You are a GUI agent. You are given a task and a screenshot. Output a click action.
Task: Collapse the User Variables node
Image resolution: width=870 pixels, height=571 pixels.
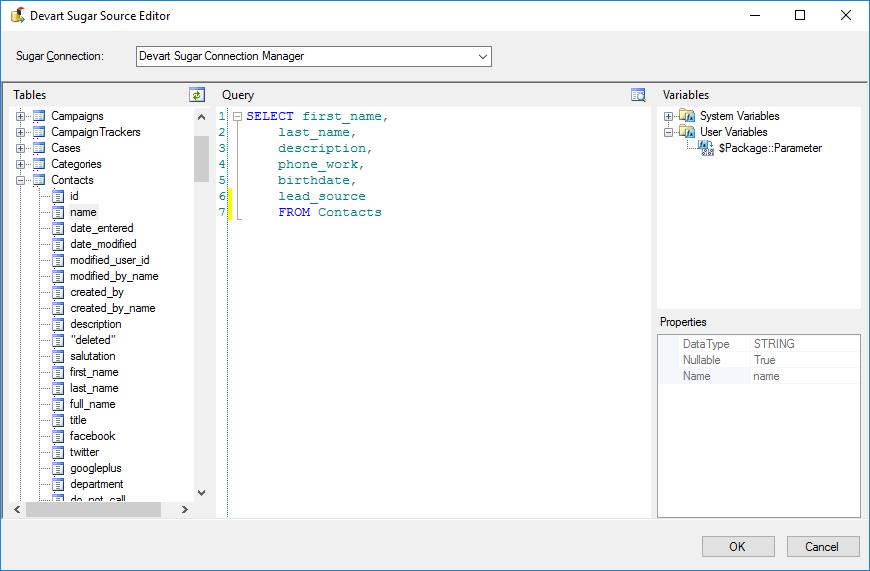tap(668, 132)
